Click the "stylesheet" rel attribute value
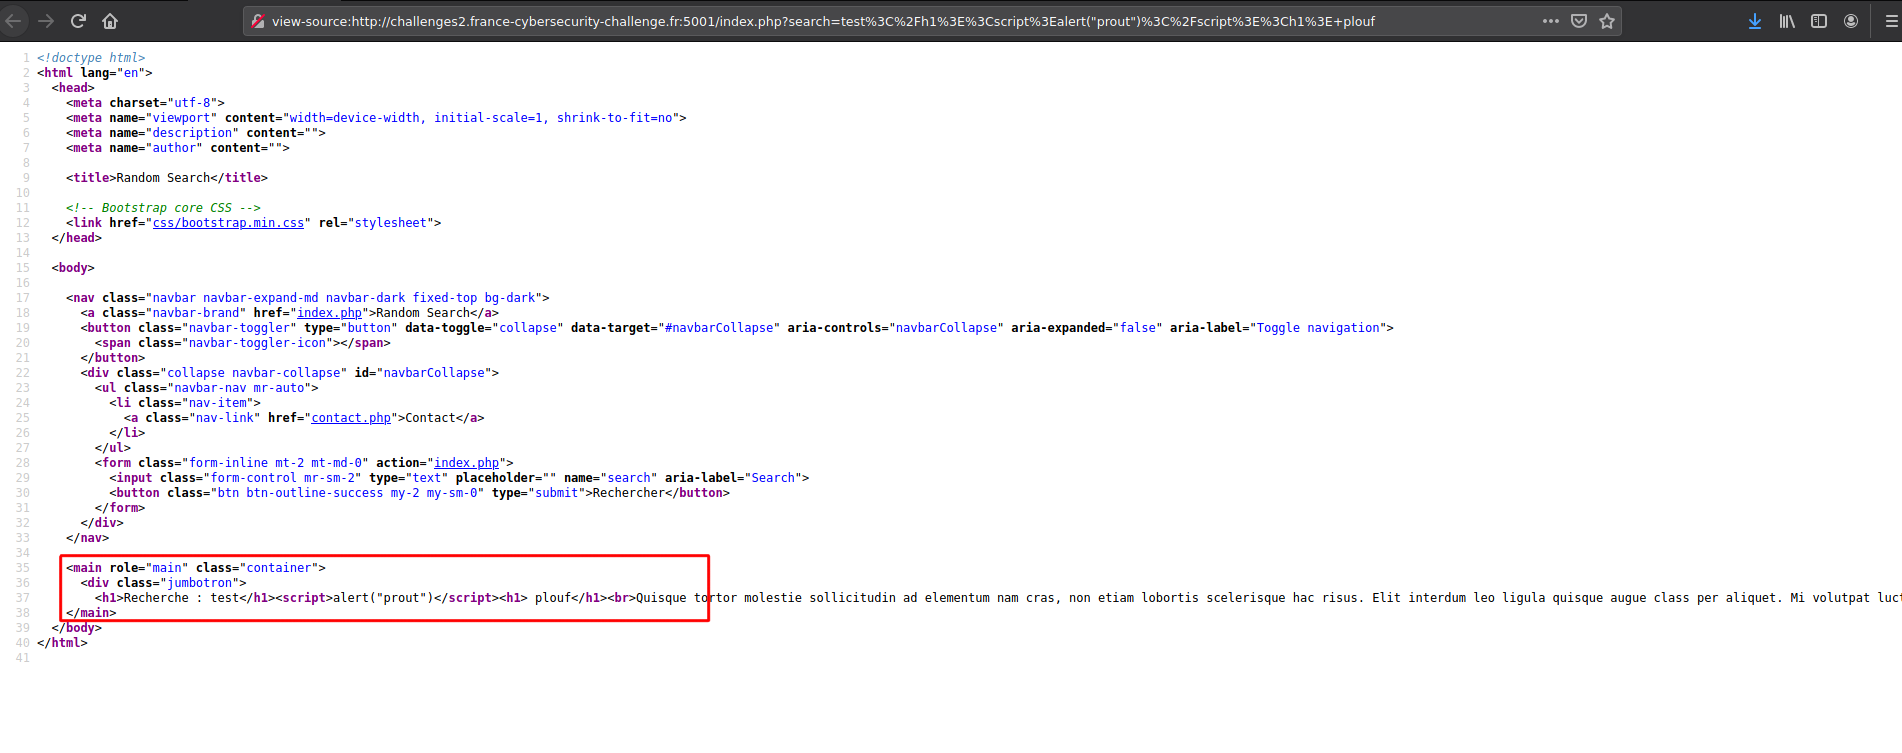The image size is (1902, 753). [390, 223]
